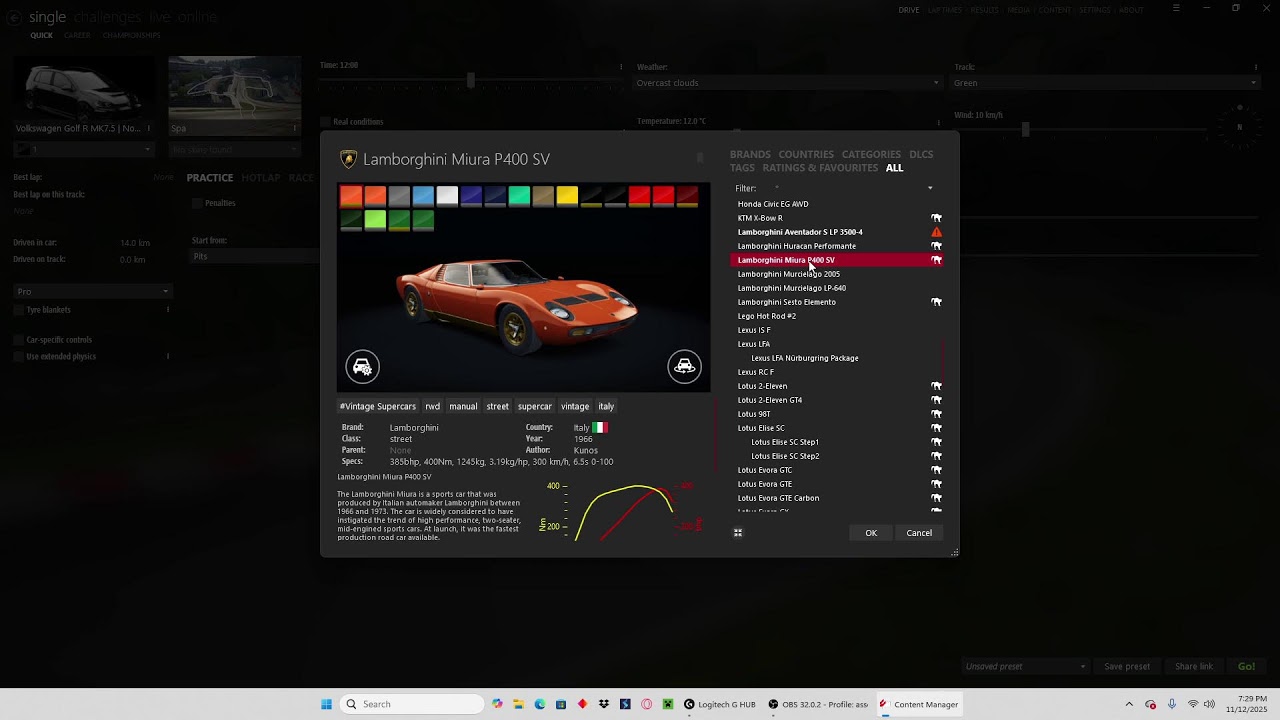The height and width of the screenshot is (720, 1280).
Task: Open Dropbox from taskbar
Action: [x=604, y=704]
